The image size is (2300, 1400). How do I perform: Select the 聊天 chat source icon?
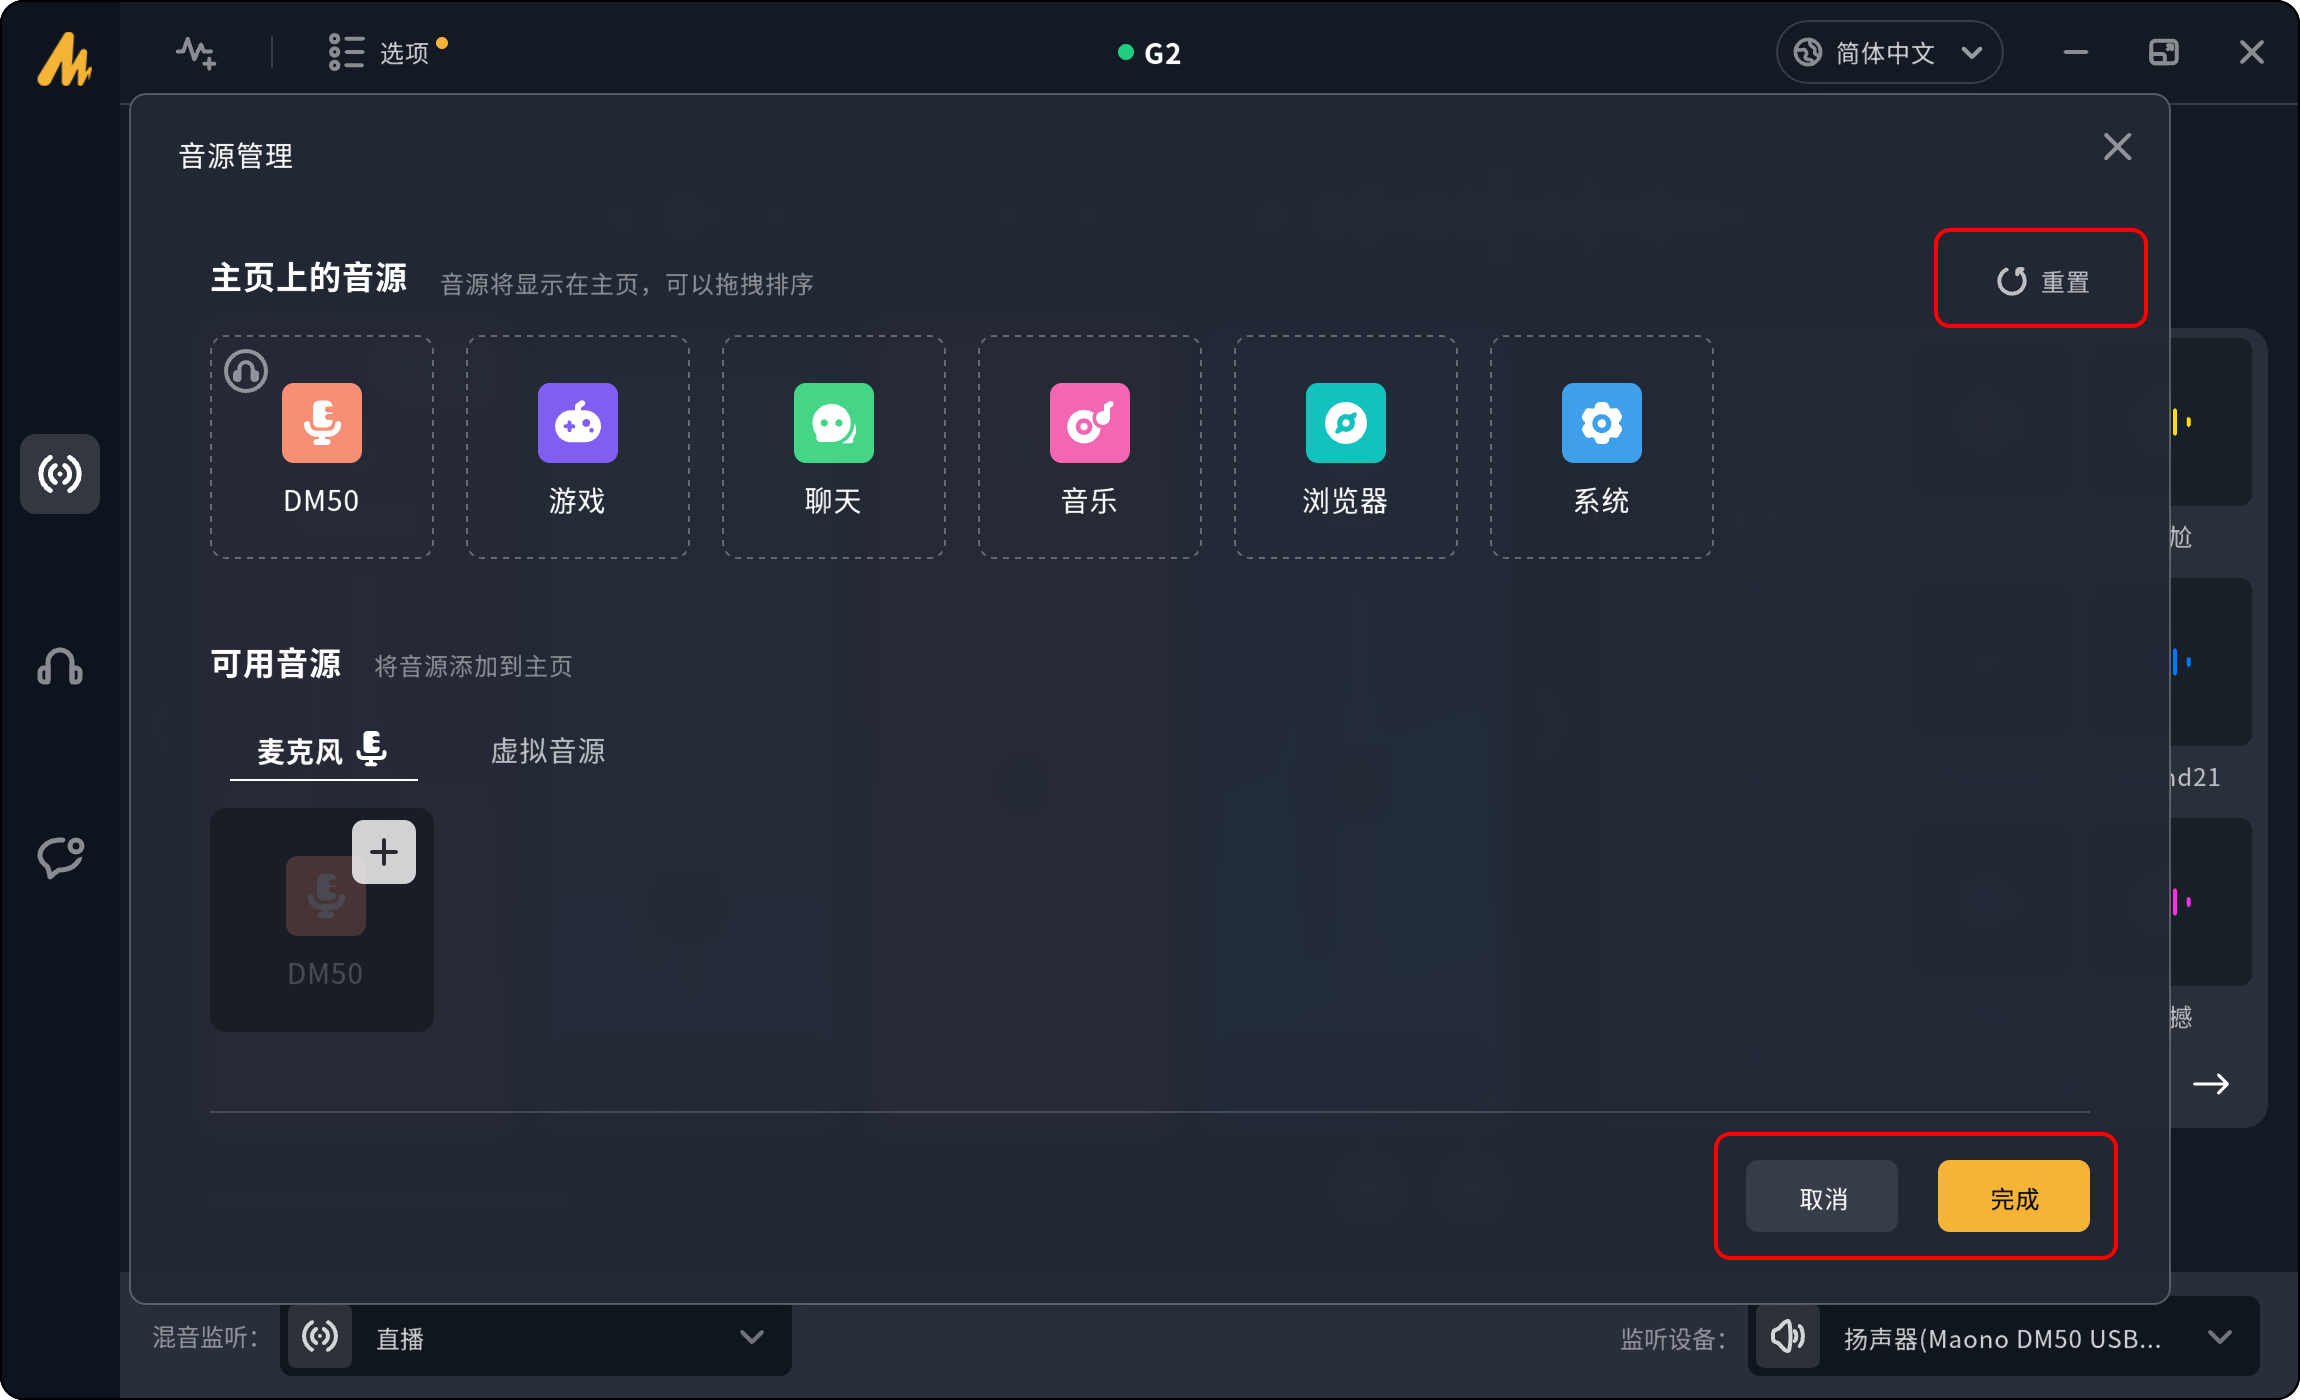pyautogui.click(x=833, y=423)
